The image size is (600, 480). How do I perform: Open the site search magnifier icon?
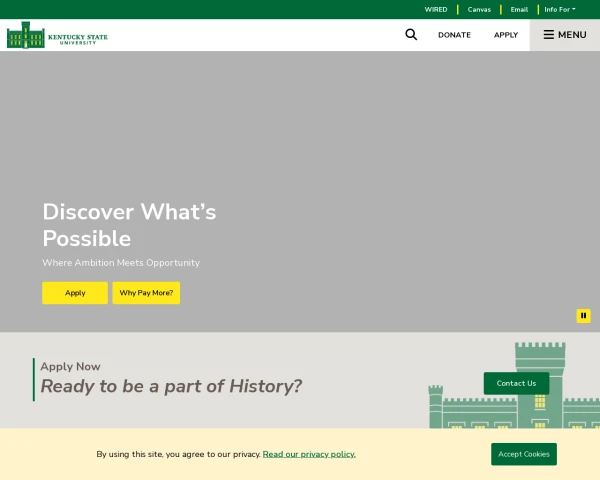point(411,35)
